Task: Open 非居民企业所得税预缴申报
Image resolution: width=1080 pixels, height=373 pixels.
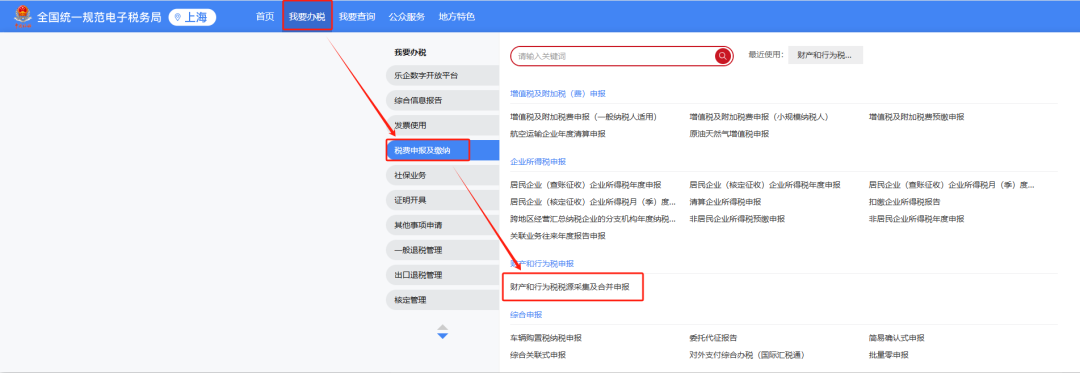Action: pyautogui.click(x=737, y=219)
